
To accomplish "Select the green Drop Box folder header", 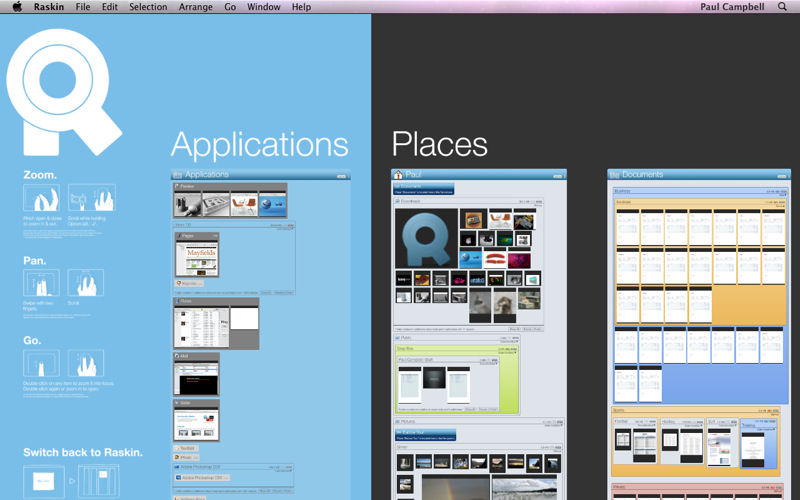I will pos(457,349).
